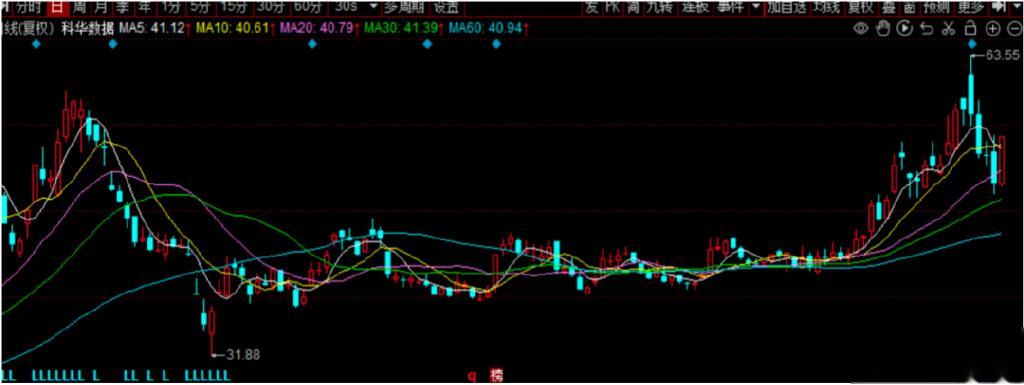Toggle the 复权 option in toolbar
The image size is (1024, 385).
859,7
